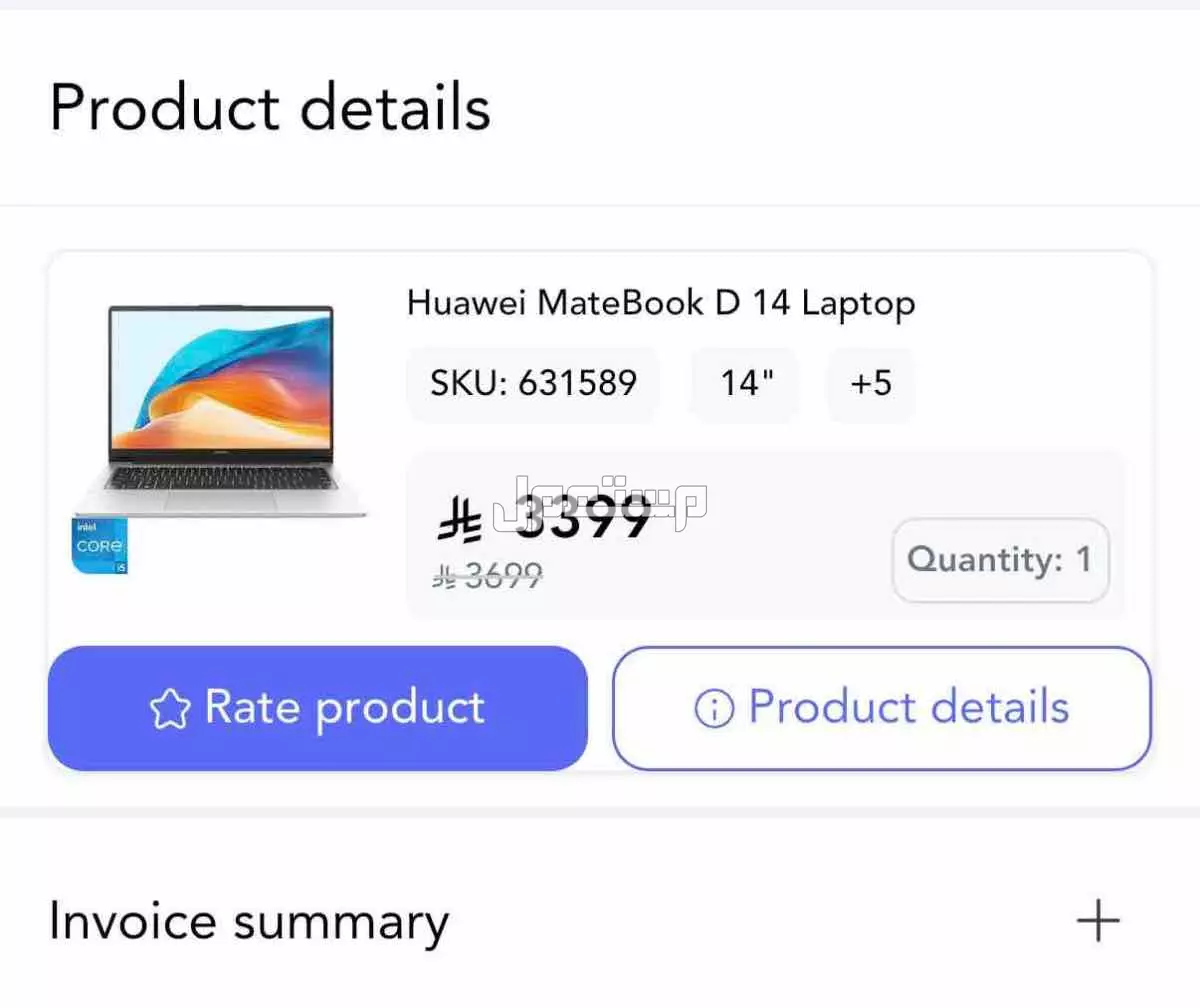Click the star icon on Rate product
The height and width of the screenshot is (1008, 1200).
pyautogui.click(x=169, y=709)
